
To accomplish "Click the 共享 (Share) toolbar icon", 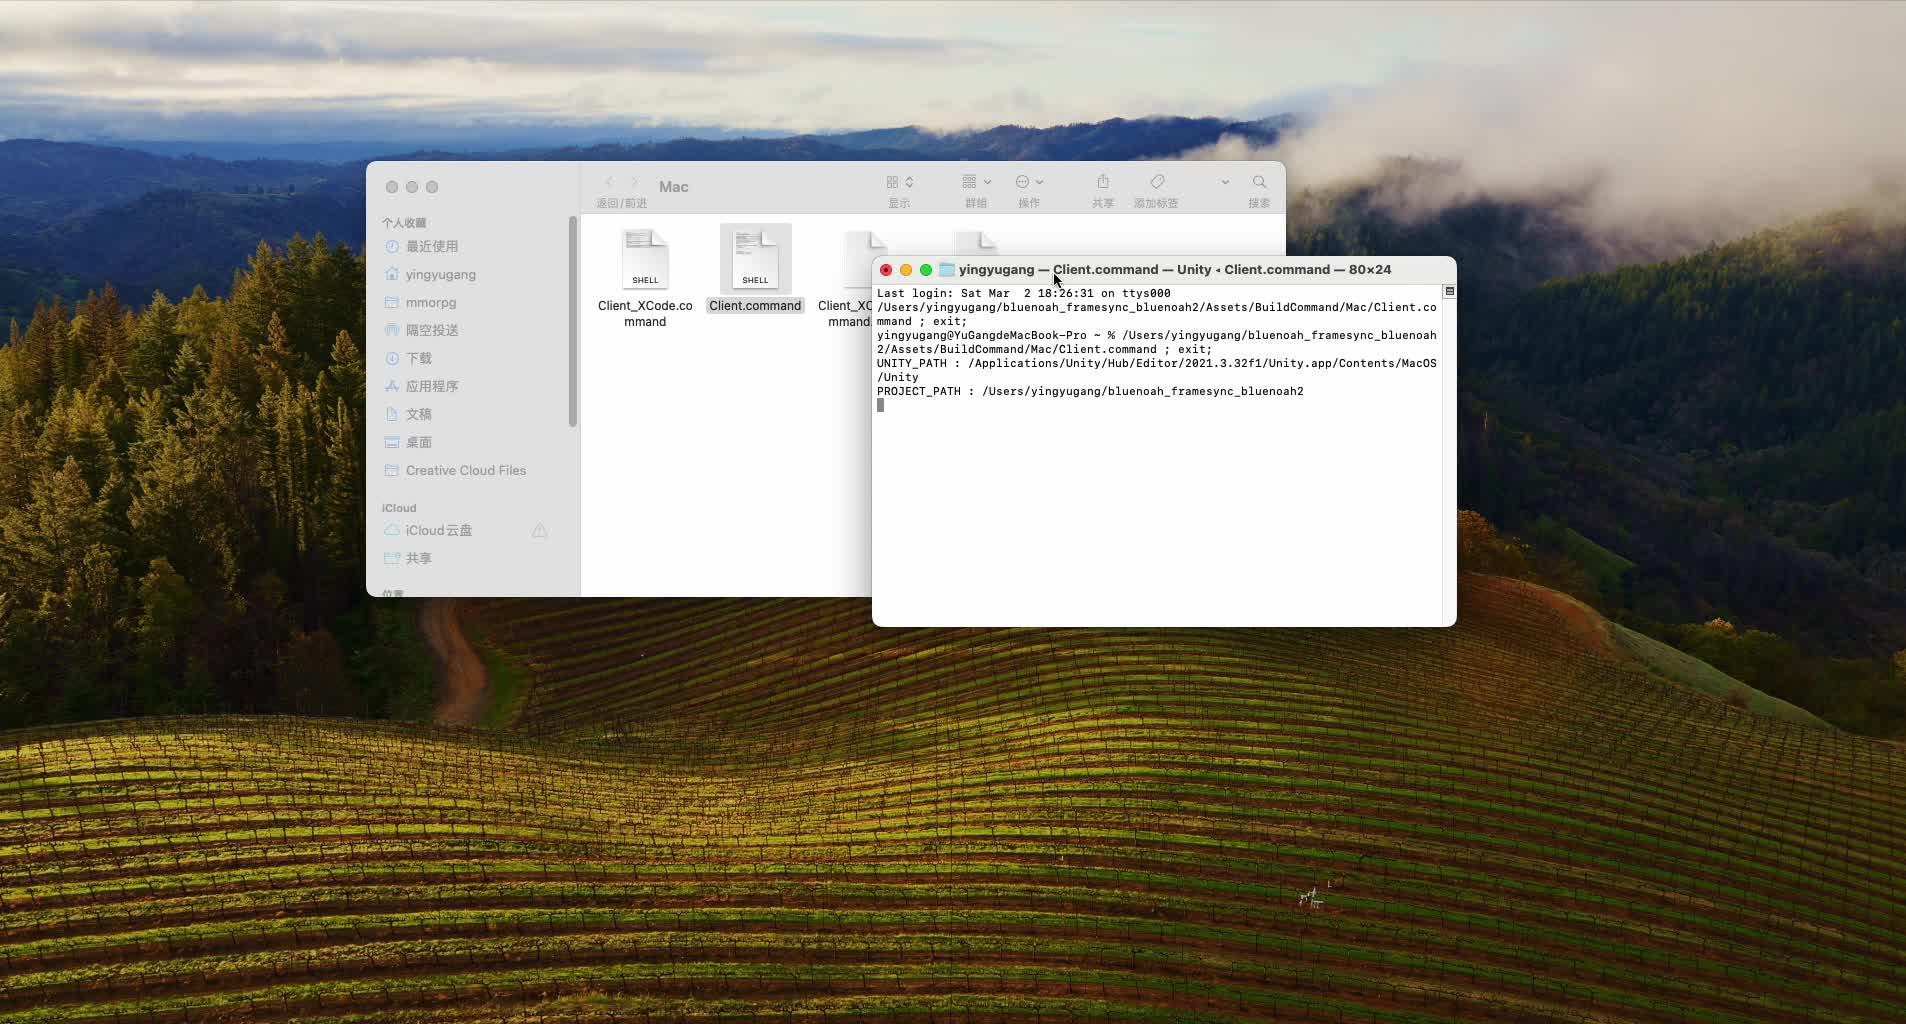I will 1101,184.
